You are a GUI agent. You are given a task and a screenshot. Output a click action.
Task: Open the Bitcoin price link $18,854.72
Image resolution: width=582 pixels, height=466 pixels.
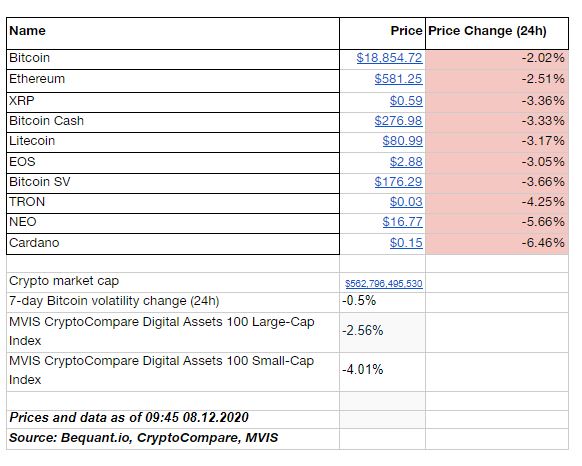(389, 58)
